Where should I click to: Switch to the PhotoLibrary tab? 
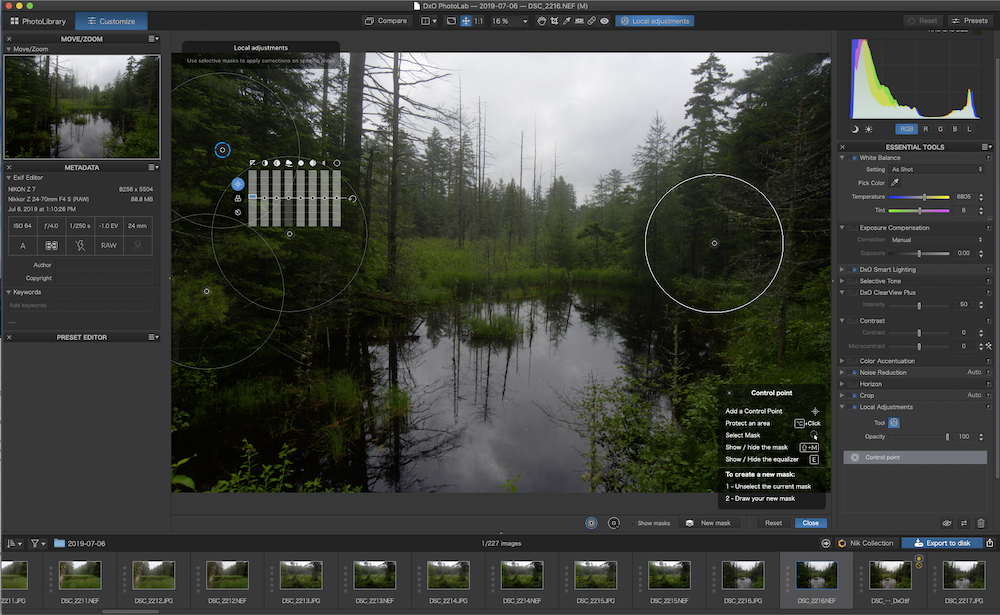coord(38,20)
